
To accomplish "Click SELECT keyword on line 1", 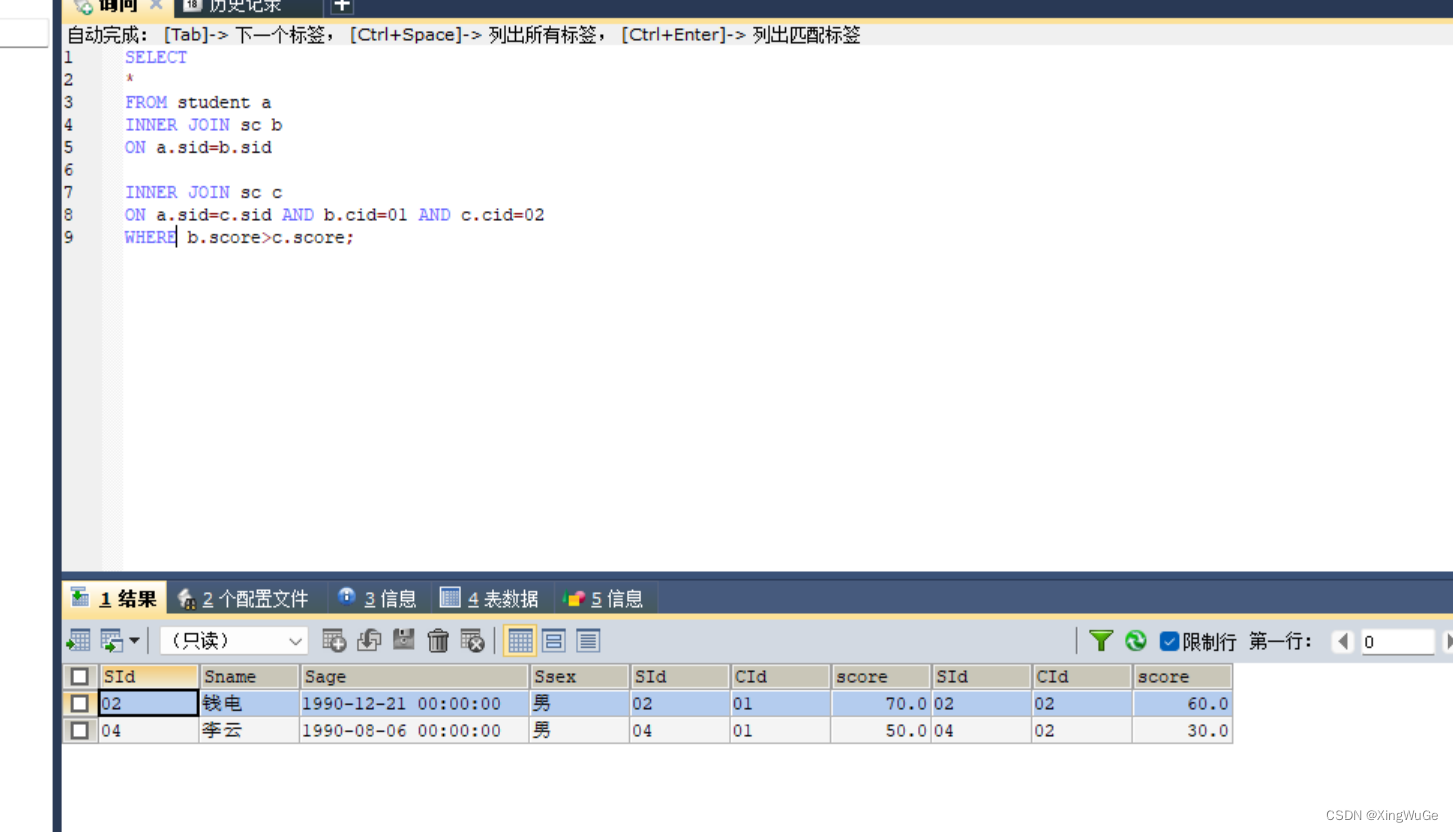I will click(156, 57).
